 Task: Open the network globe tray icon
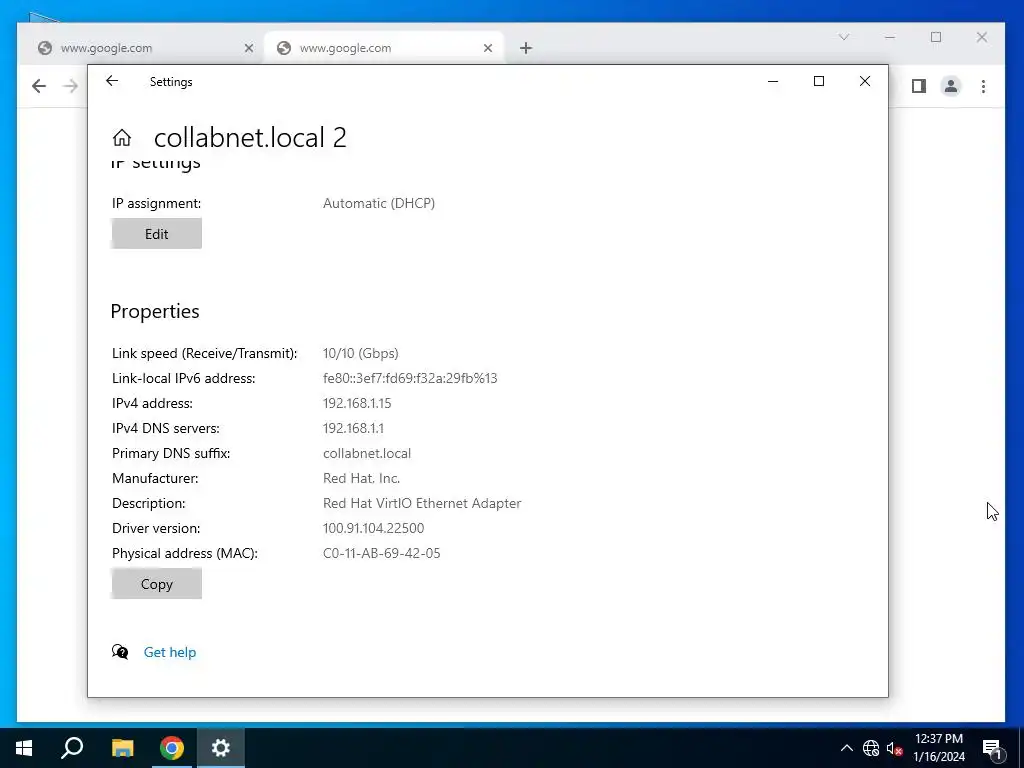pos(871,748)
